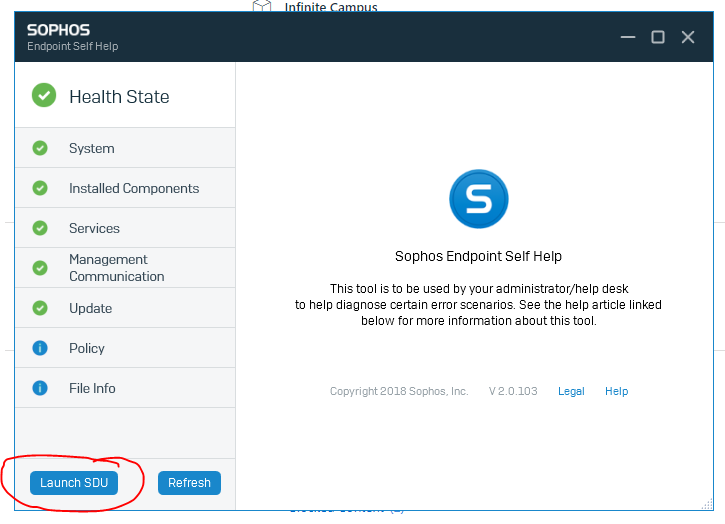Launch the SDU tool
The height and width of the screenshot is (524, 725).
[x=74, y=483]
